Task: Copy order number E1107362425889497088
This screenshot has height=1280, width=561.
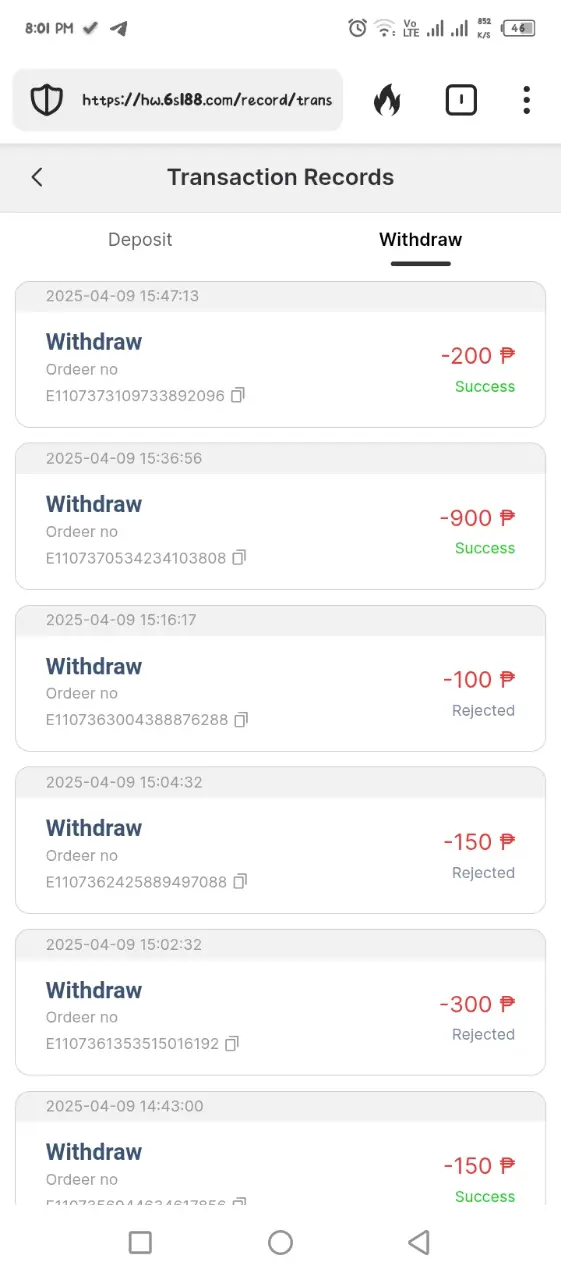Action: (240, 881)
